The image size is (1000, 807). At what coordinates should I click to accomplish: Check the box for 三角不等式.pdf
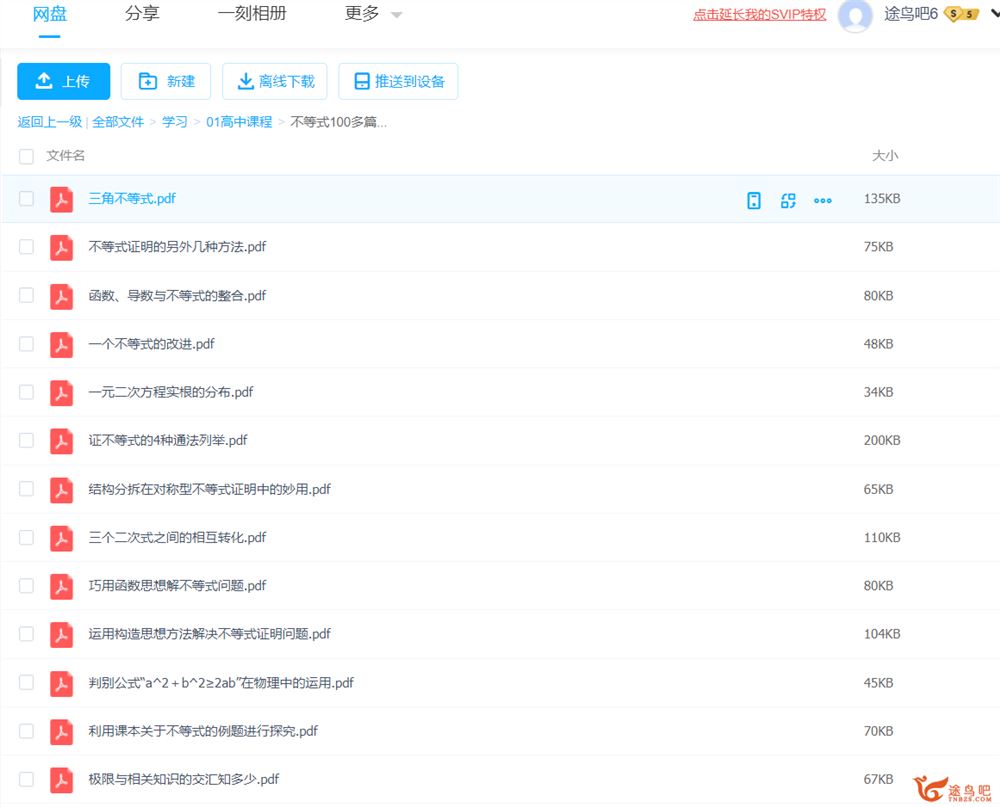26,199
